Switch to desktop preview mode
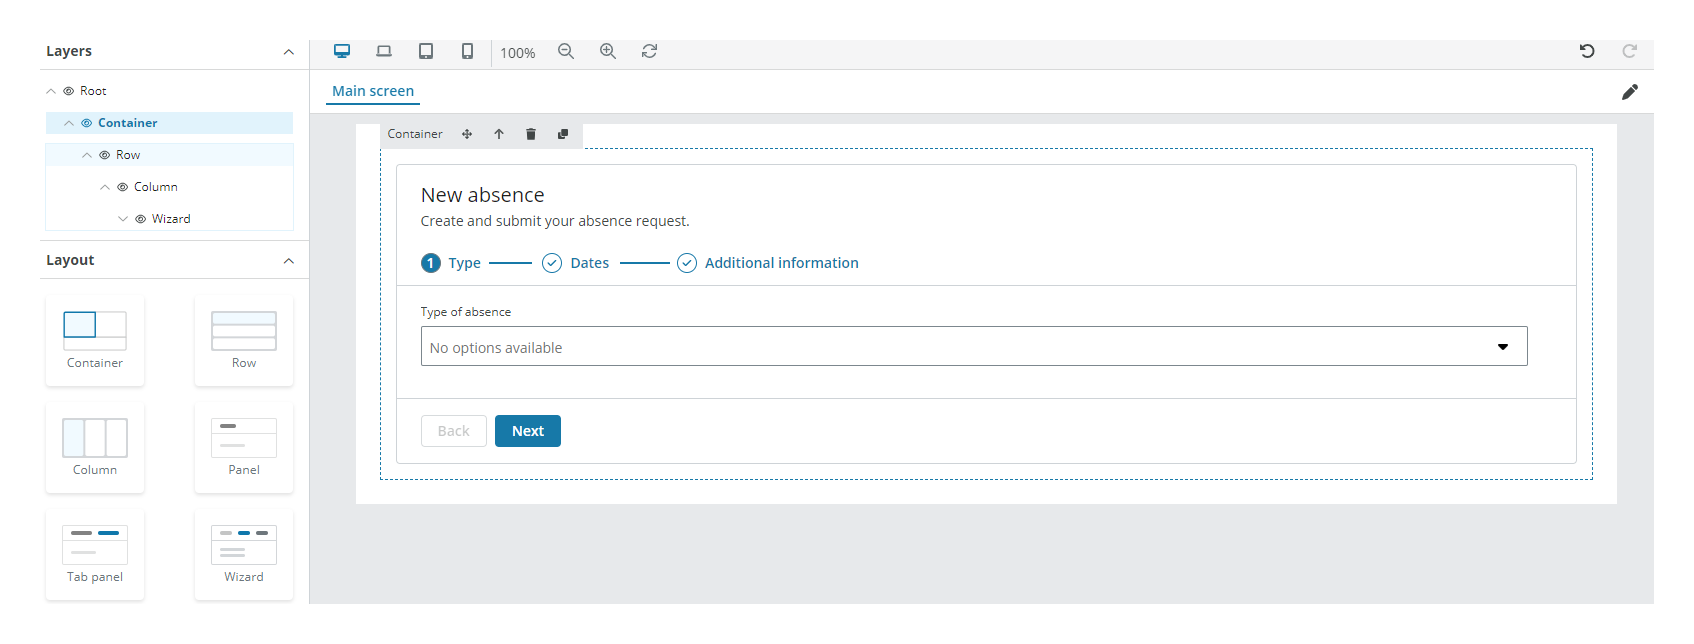 (x=342, y=51)
